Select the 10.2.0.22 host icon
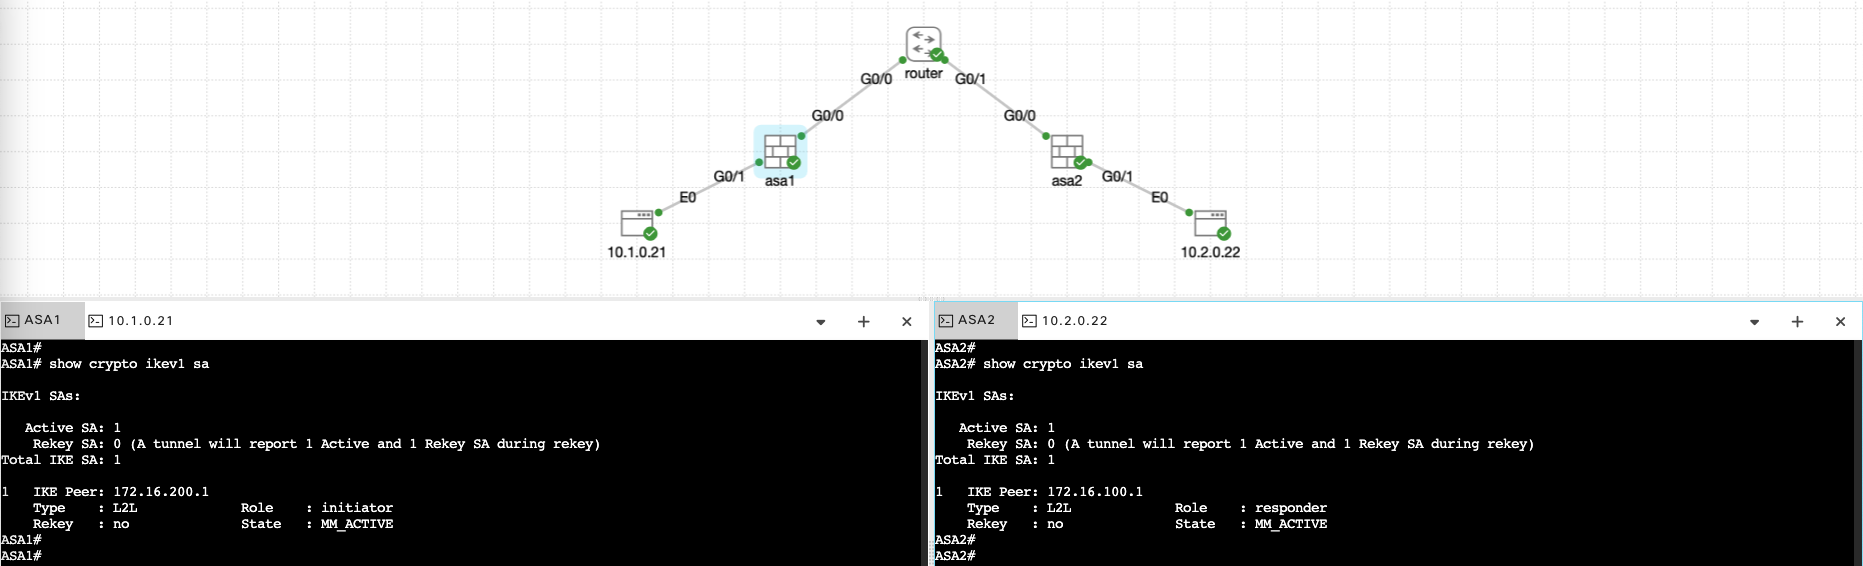Viewport: 1863px width, 566px height. tap(1210, 222)
